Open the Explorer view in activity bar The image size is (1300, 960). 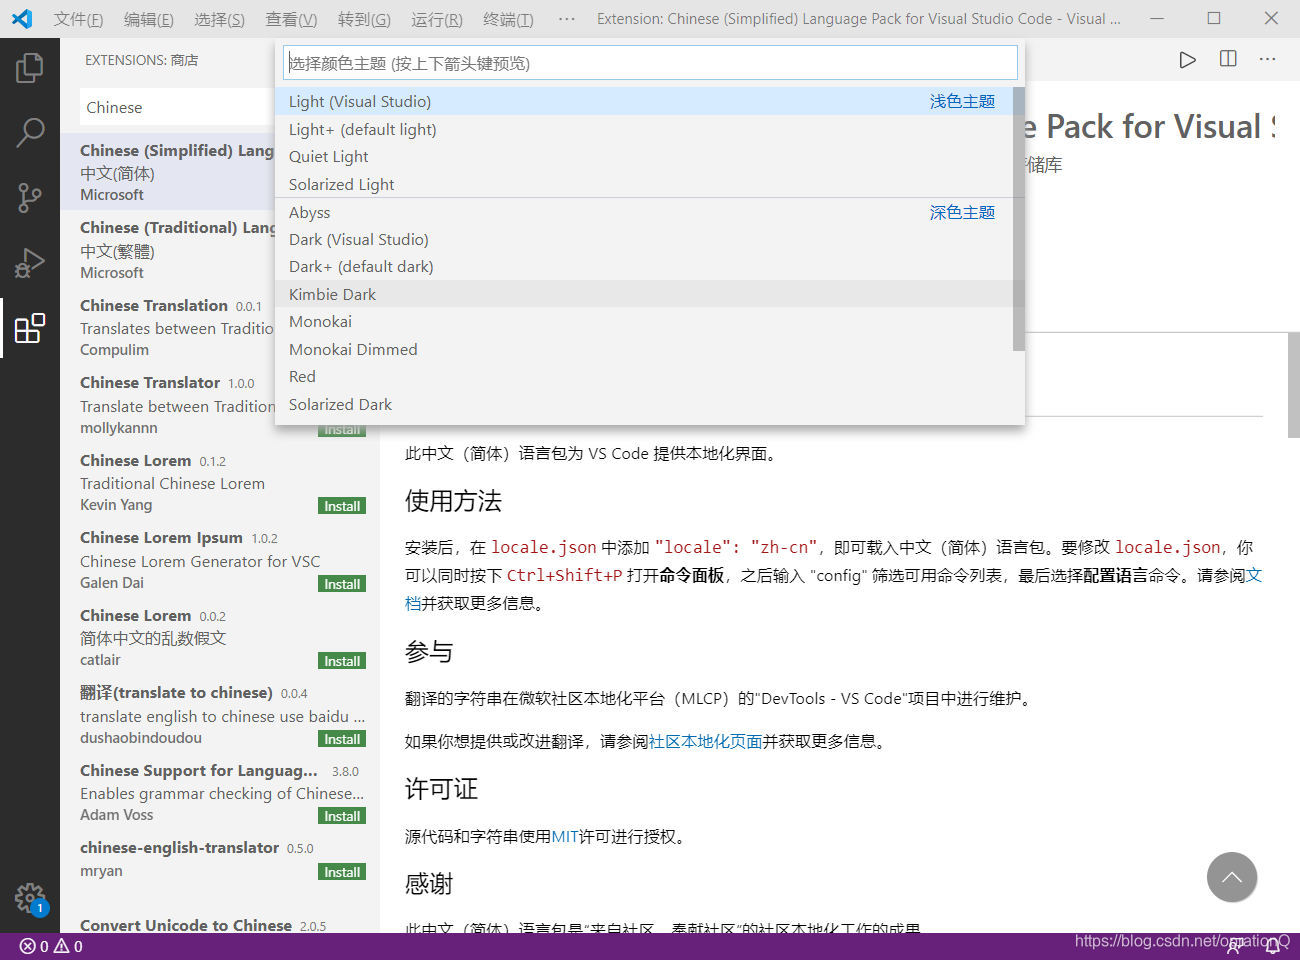30,68
